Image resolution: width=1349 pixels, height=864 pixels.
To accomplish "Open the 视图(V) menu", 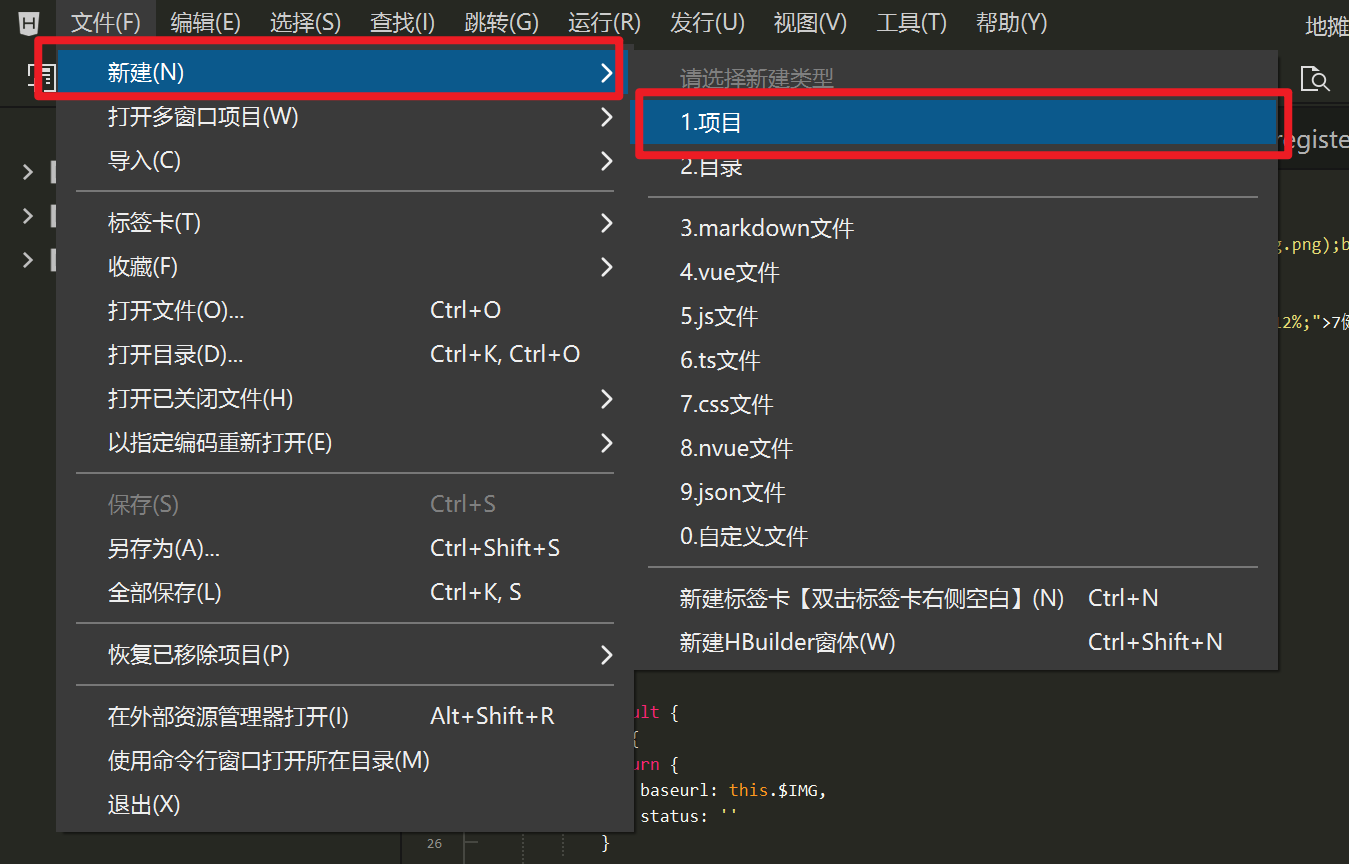I will 810,22.
